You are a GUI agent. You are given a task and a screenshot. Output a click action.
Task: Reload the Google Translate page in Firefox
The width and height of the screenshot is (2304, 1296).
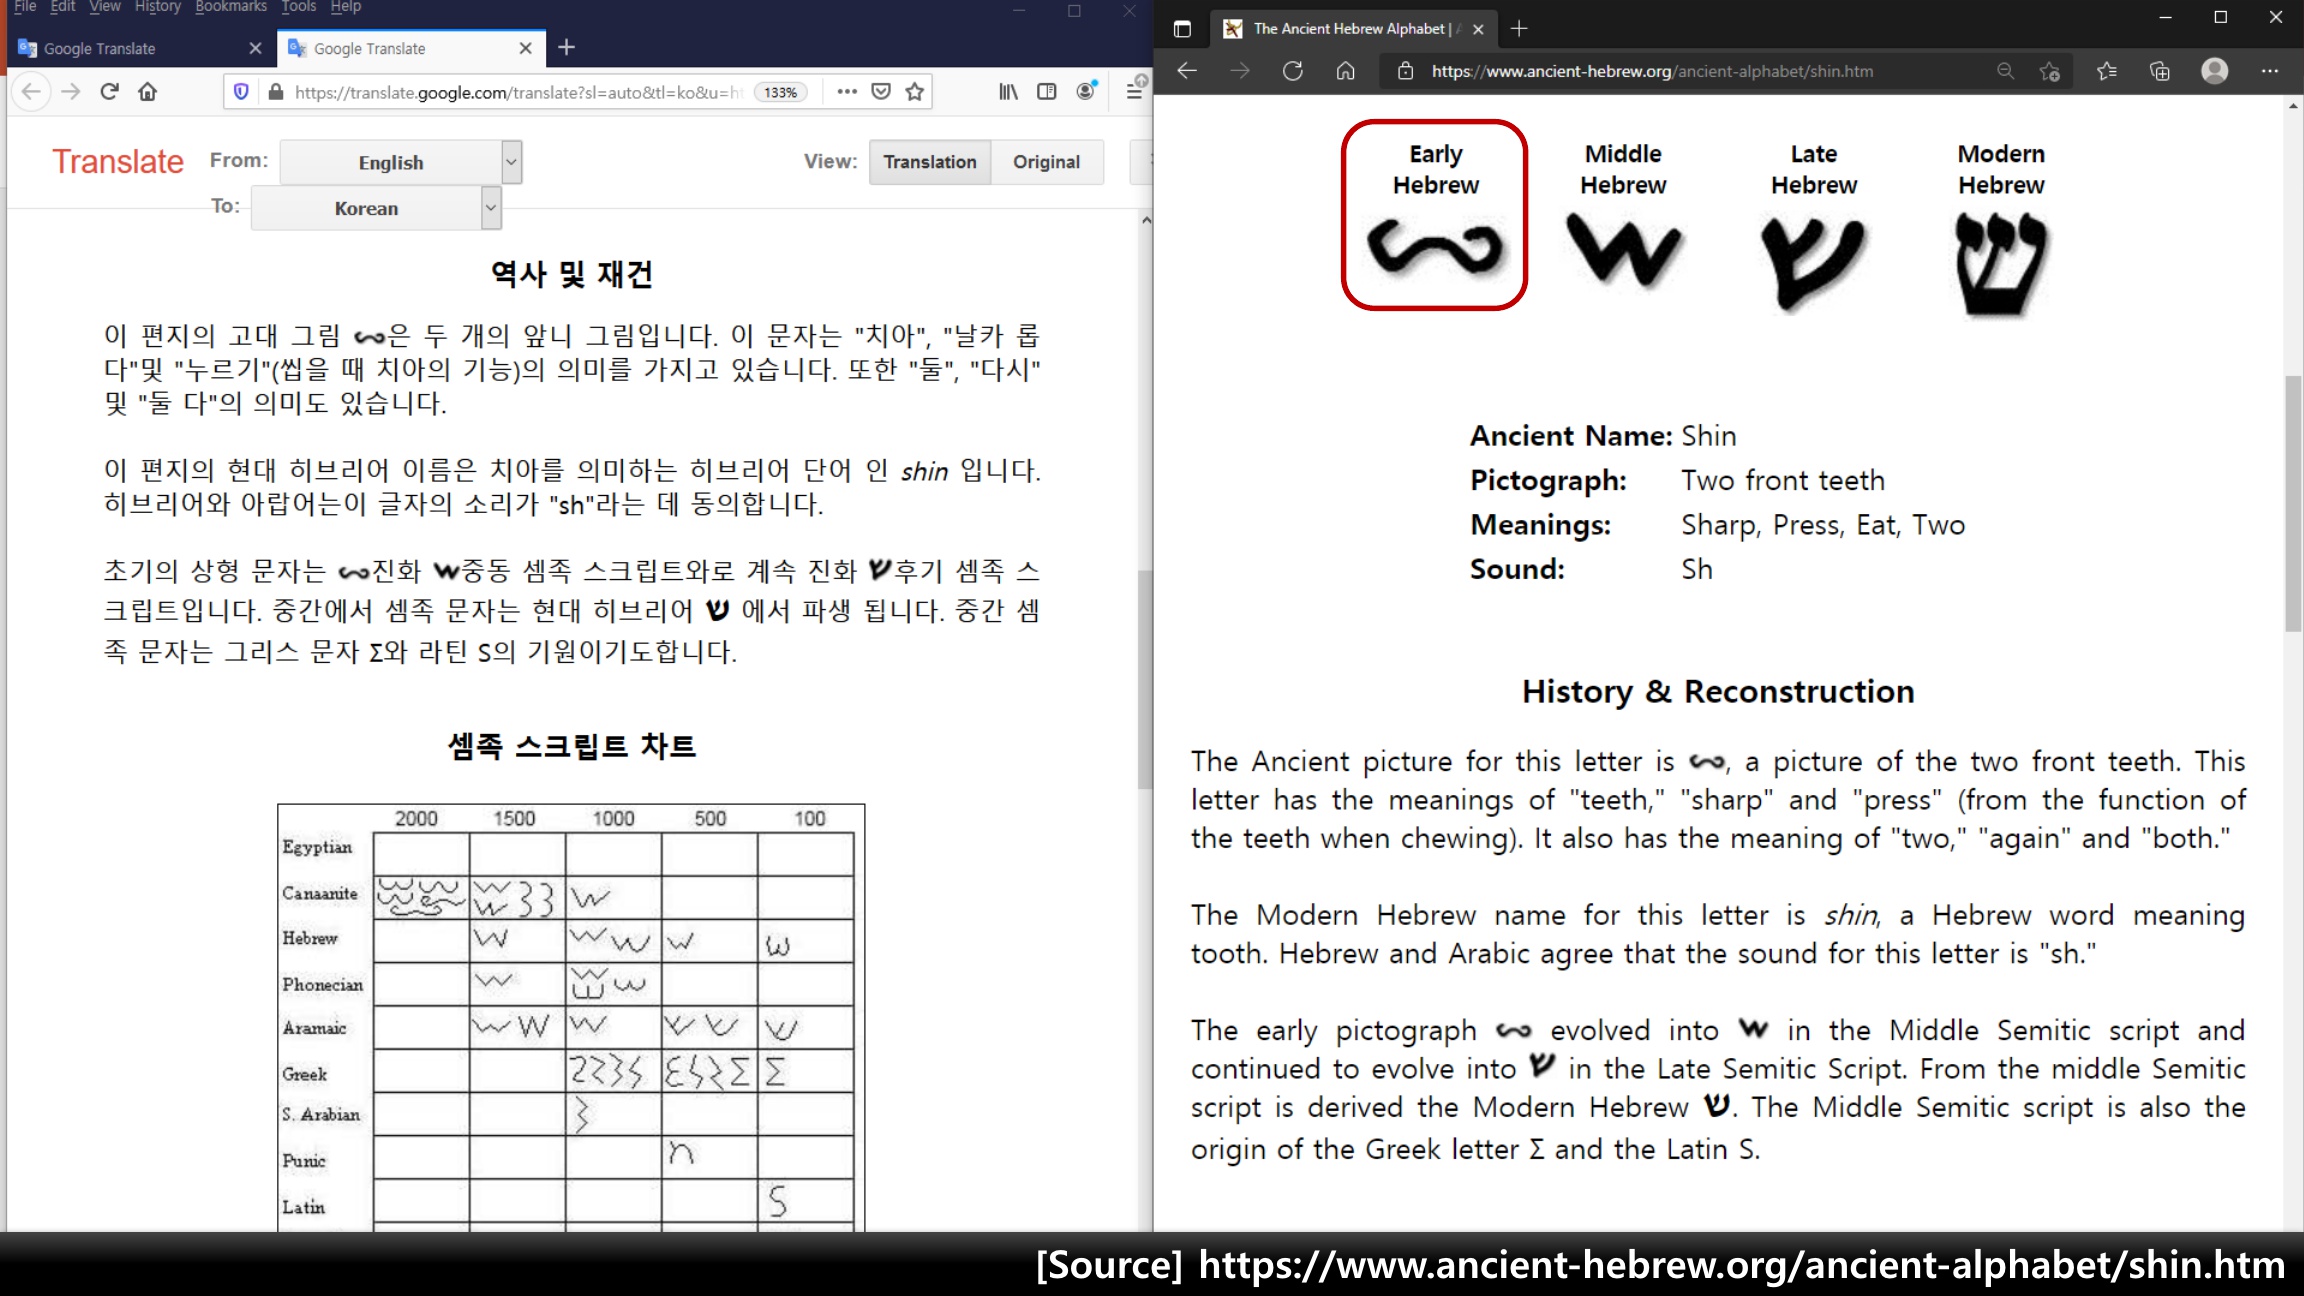109,92
